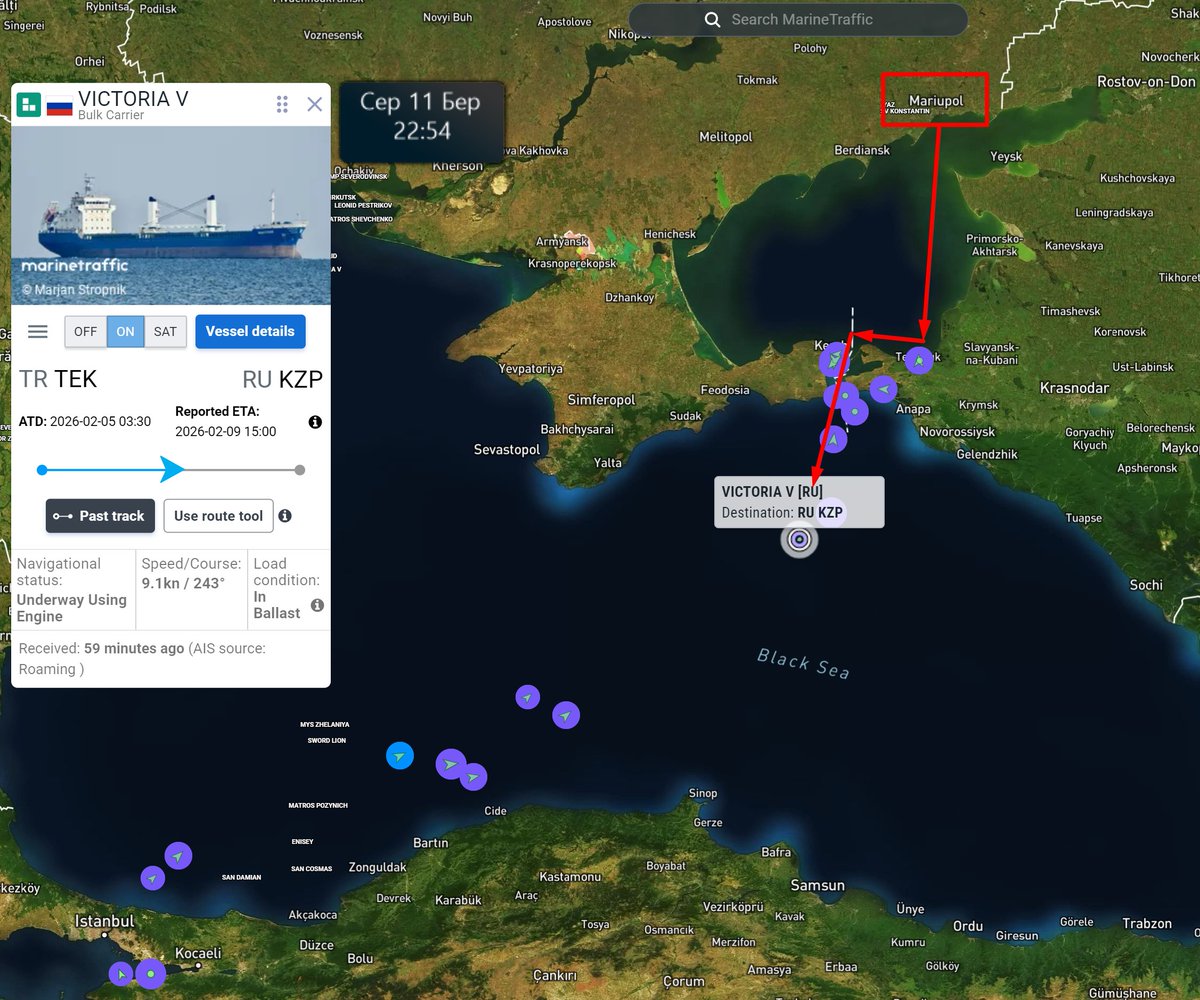The width and height of the screenshot is (1200, 1000).
Task: Click the Load condition info icon
Action: (317, 605)
